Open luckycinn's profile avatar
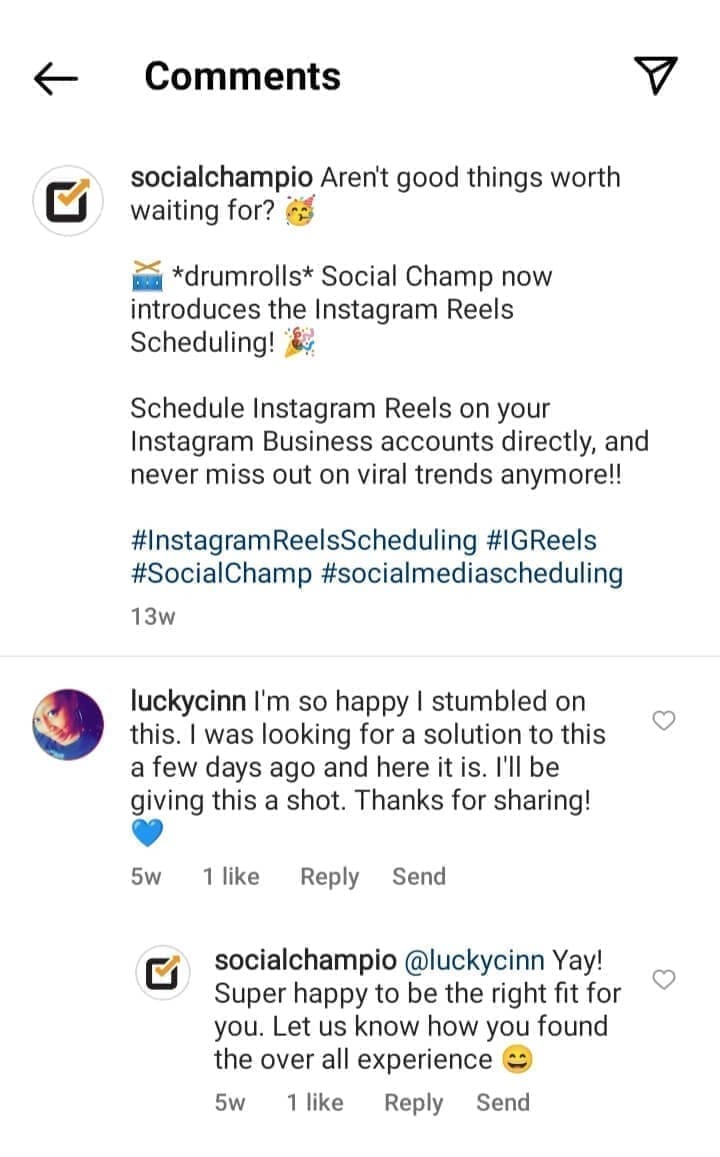720x1157 pixels. click(68, 724)
